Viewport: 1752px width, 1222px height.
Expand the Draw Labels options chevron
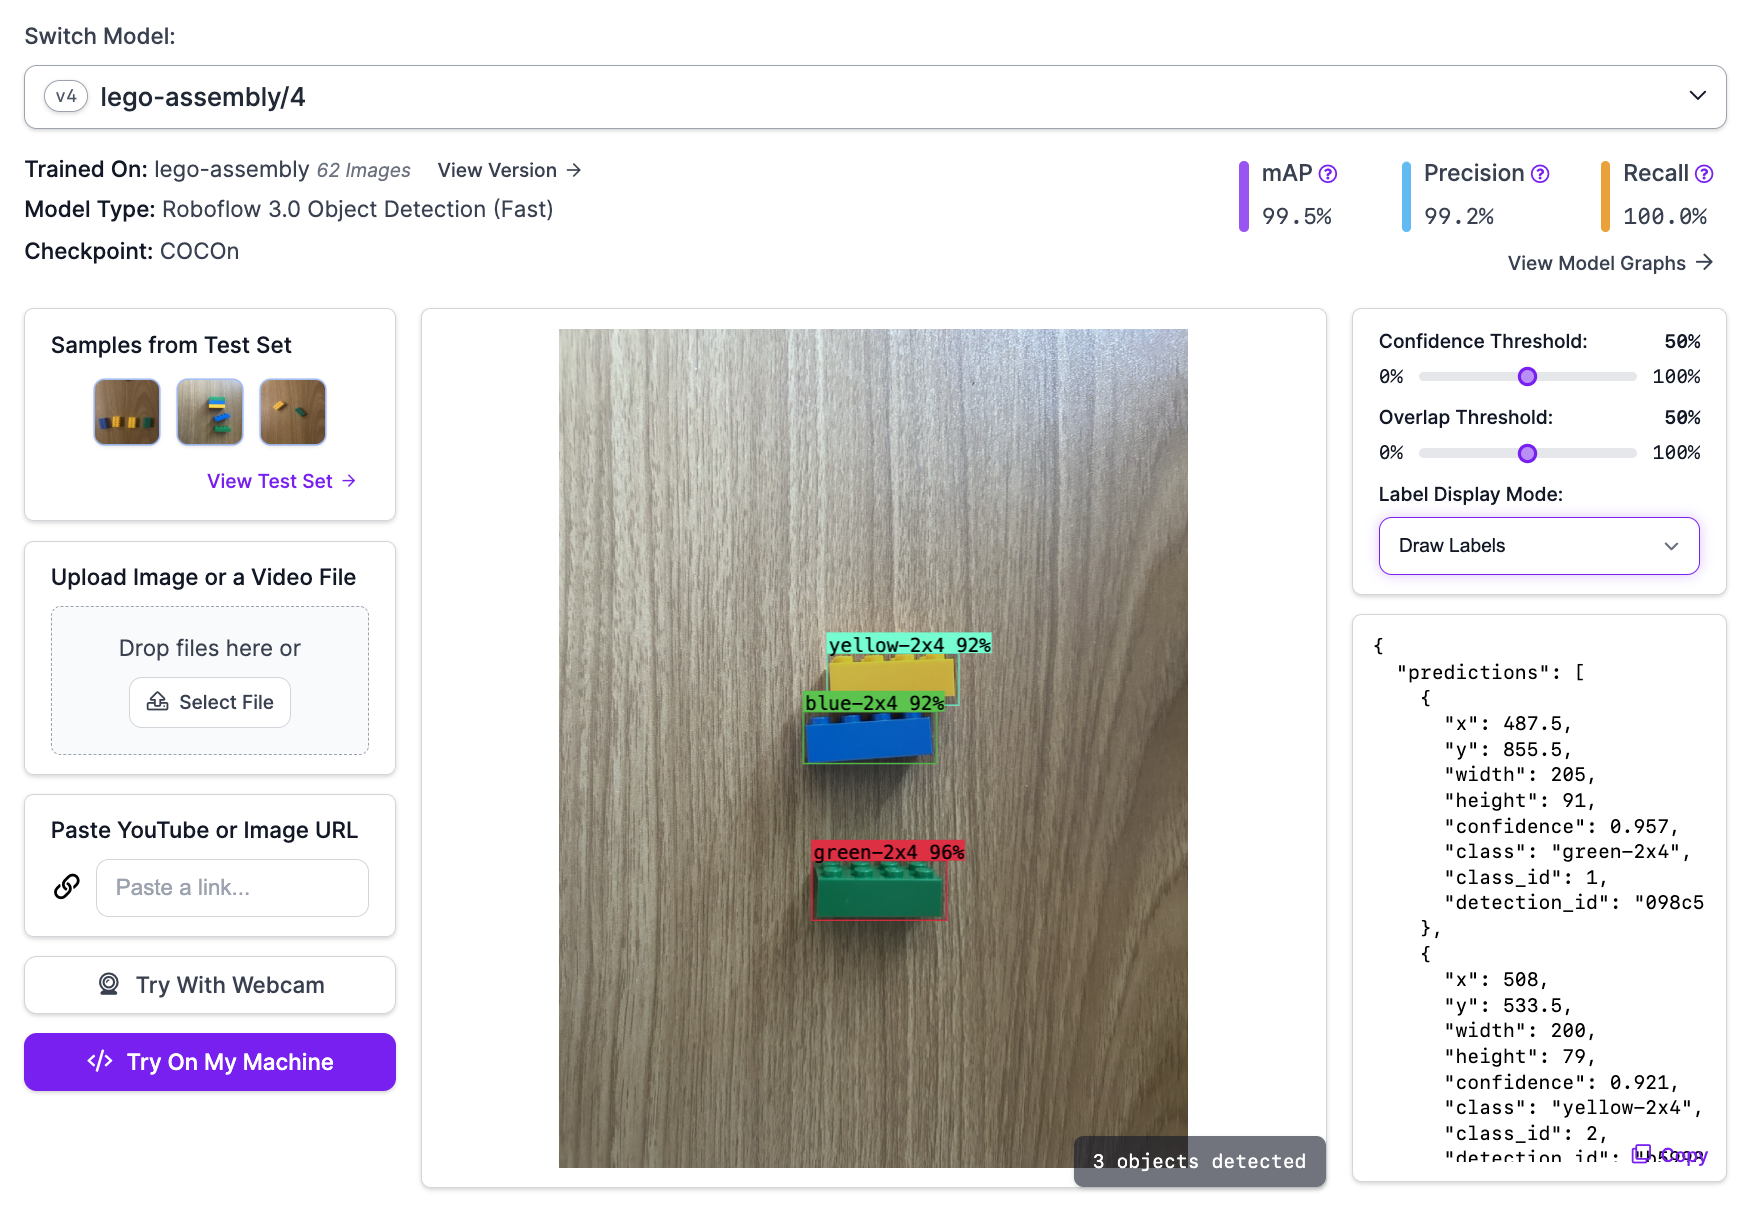(x=1671, y=546)
